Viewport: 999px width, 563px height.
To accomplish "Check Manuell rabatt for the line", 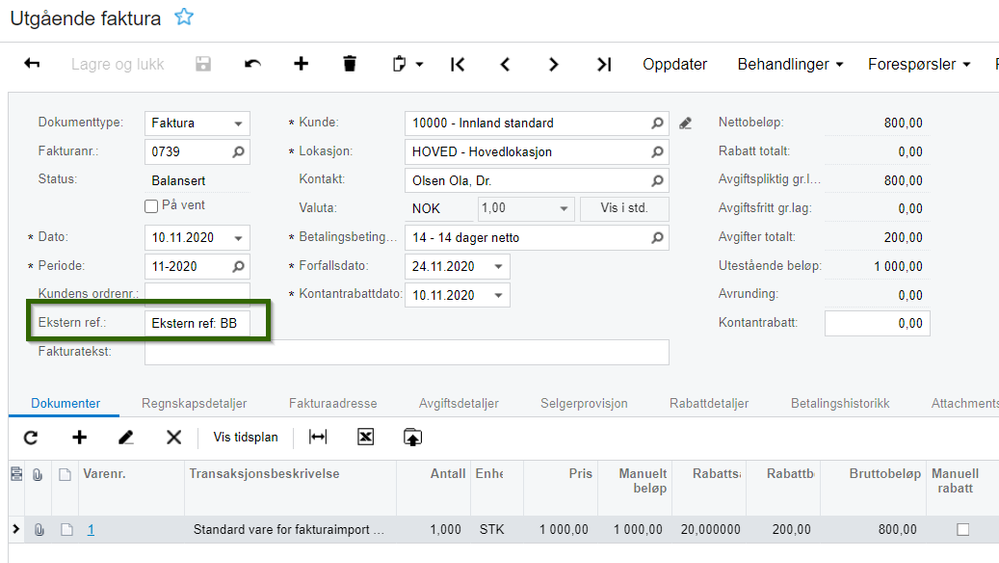I will pos(962,530).
